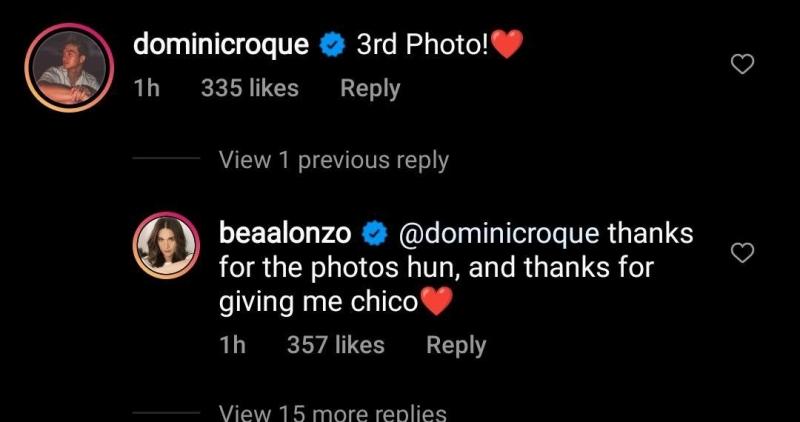Open the dominicroque username link
The height and width of the screenshot is (422, 800).
click(221, 45)
